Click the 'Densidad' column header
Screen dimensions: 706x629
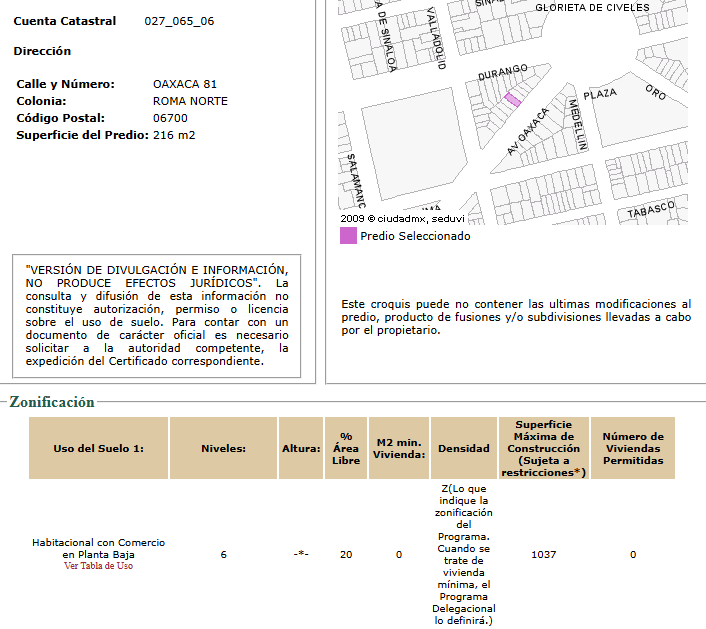464,449
